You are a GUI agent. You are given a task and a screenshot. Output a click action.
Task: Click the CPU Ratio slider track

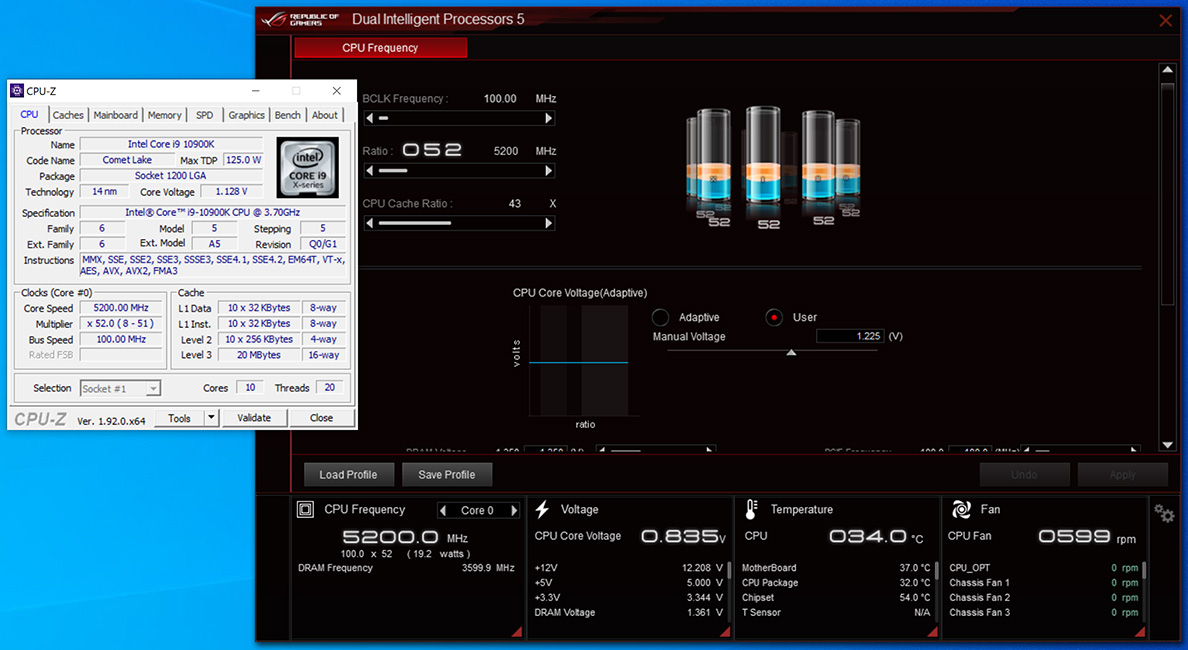pos(459,171)
